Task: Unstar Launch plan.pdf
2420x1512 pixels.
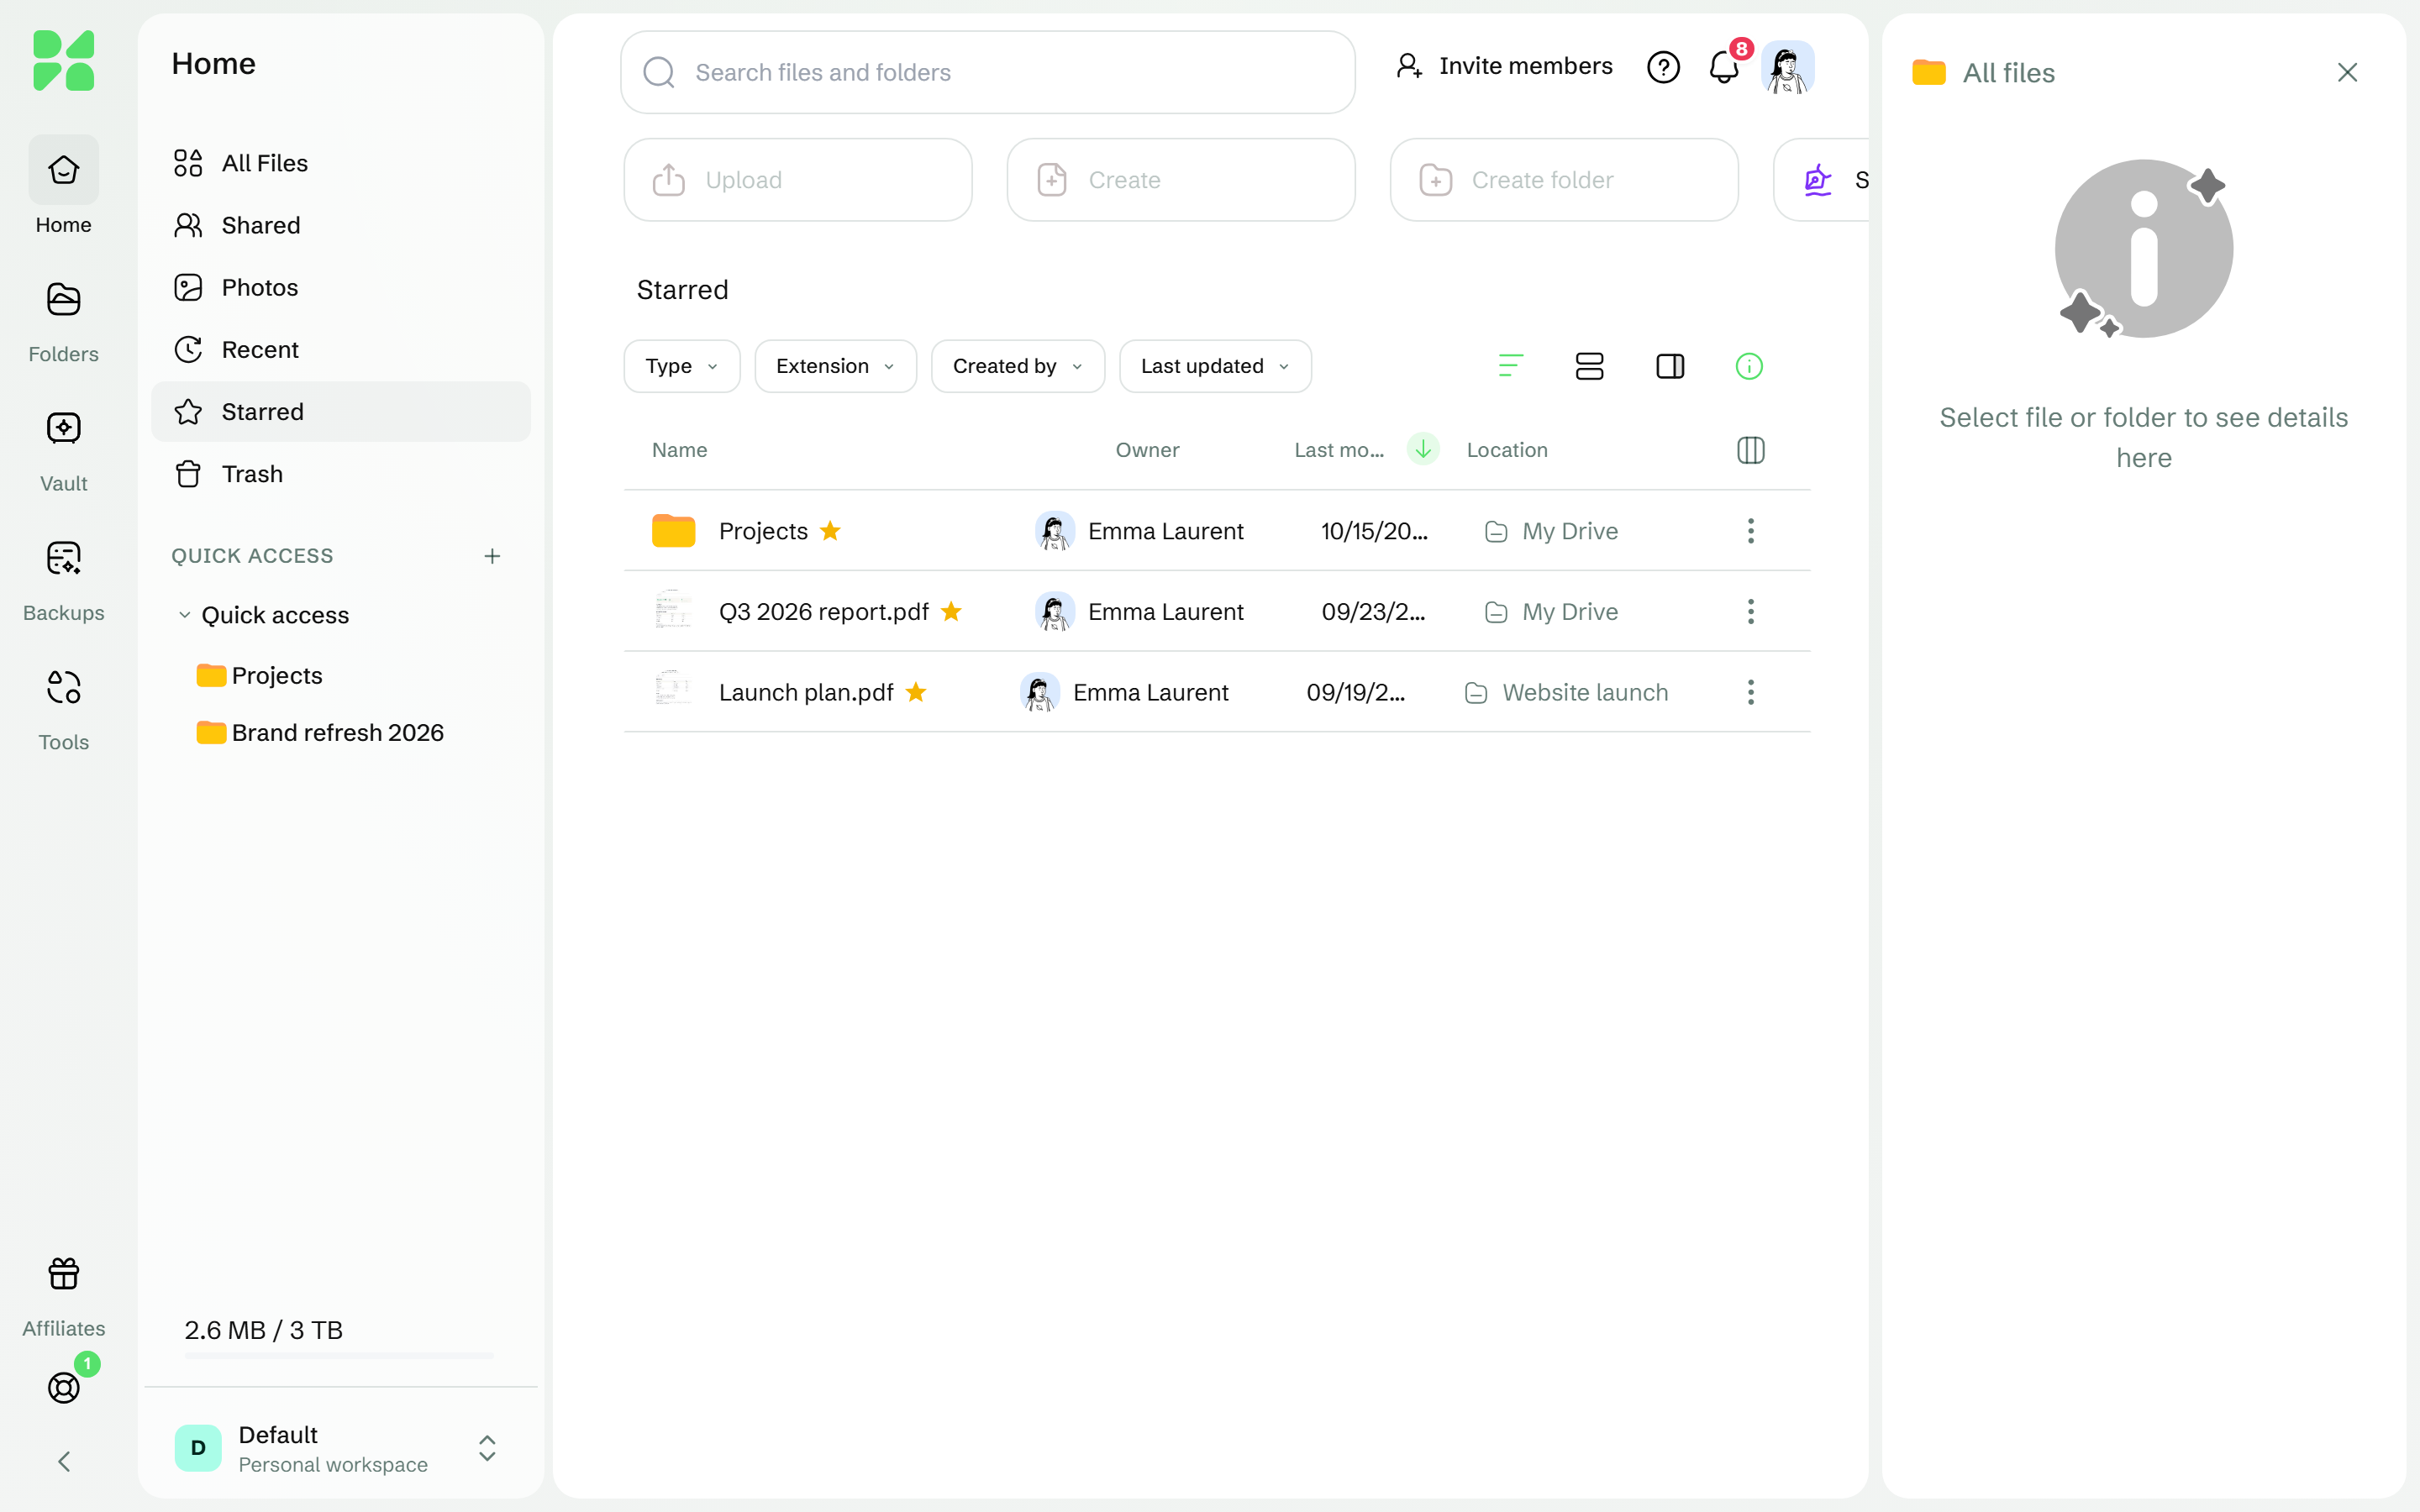Action: point(916,692)
